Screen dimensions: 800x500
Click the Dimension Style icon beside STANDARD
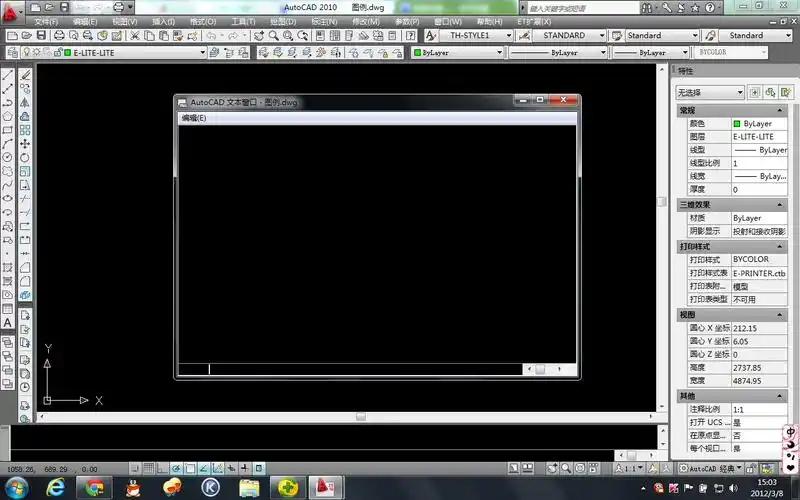click(x=524, y=35)
